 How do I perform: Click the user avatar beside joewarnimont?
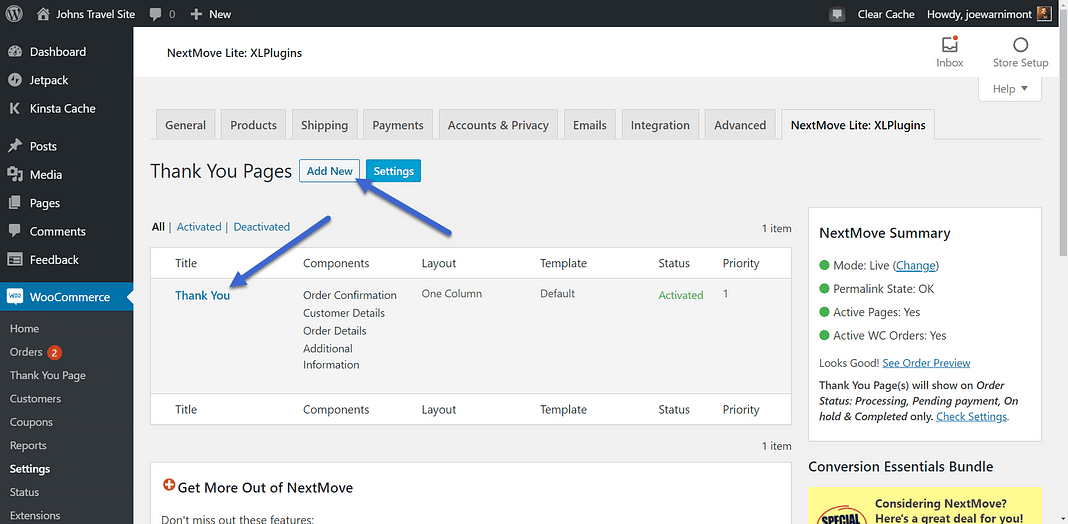[x=1044, y=14]
